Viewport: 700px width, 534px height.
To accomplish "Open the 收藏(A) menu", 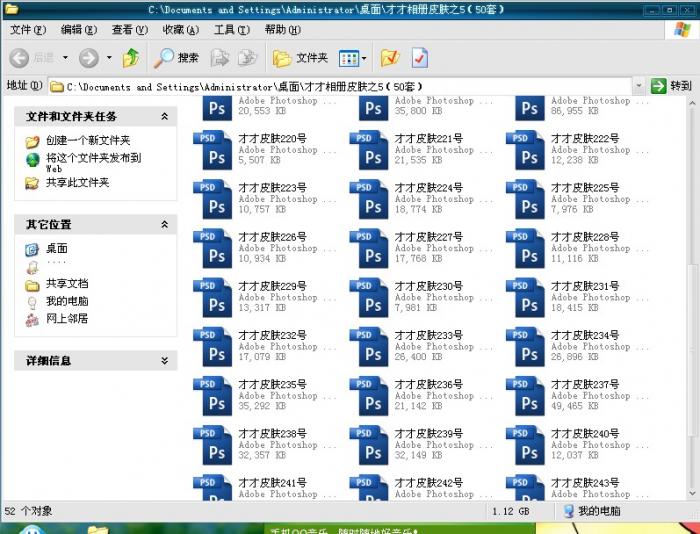I will (x=180, y=30).
